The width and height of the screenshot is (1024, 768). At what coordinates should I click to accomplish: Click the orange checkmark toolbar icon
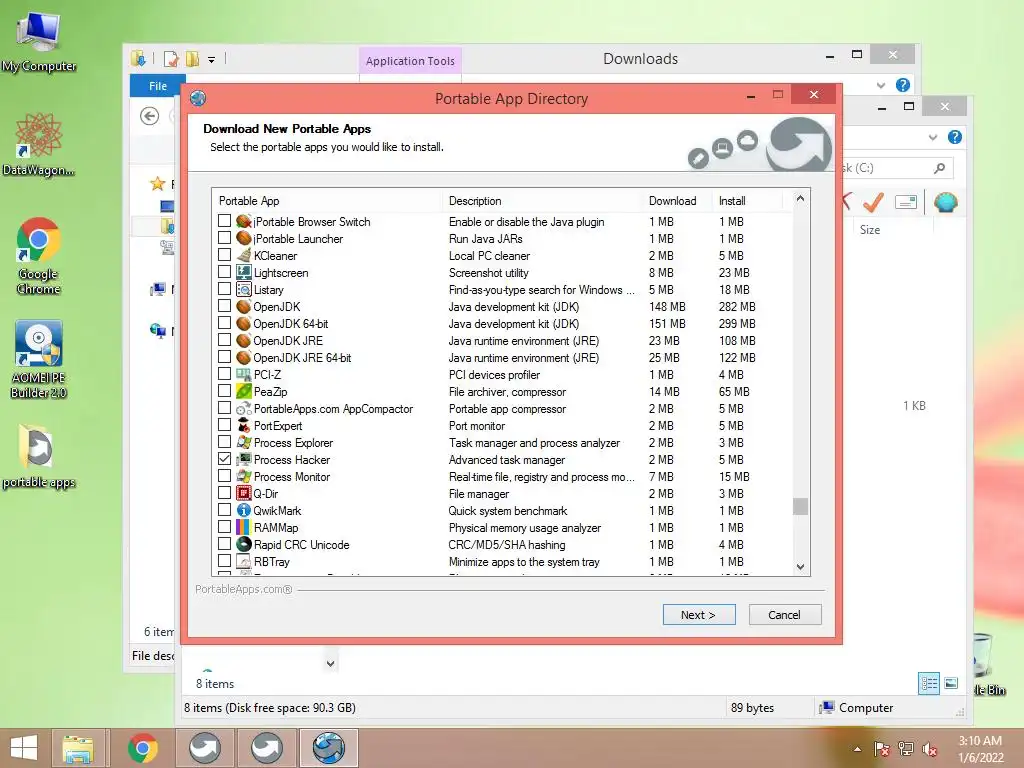(x=873, y=202)
